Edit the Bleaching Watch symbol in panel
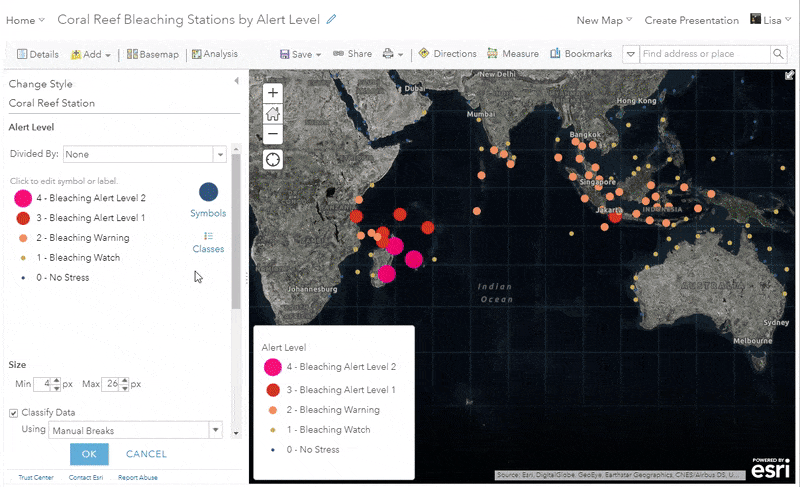The width and height of the screenshot is (800, 487). click(23, 258)
